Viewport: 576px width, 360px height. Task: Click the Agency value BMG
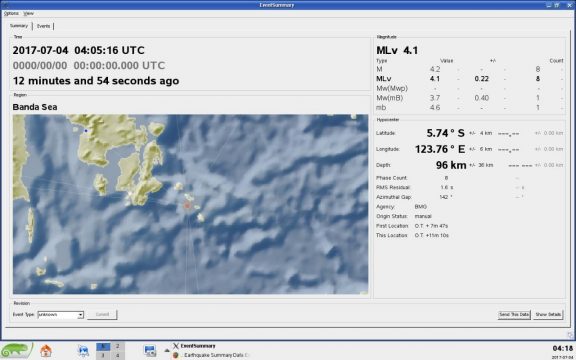coord(421,207)
